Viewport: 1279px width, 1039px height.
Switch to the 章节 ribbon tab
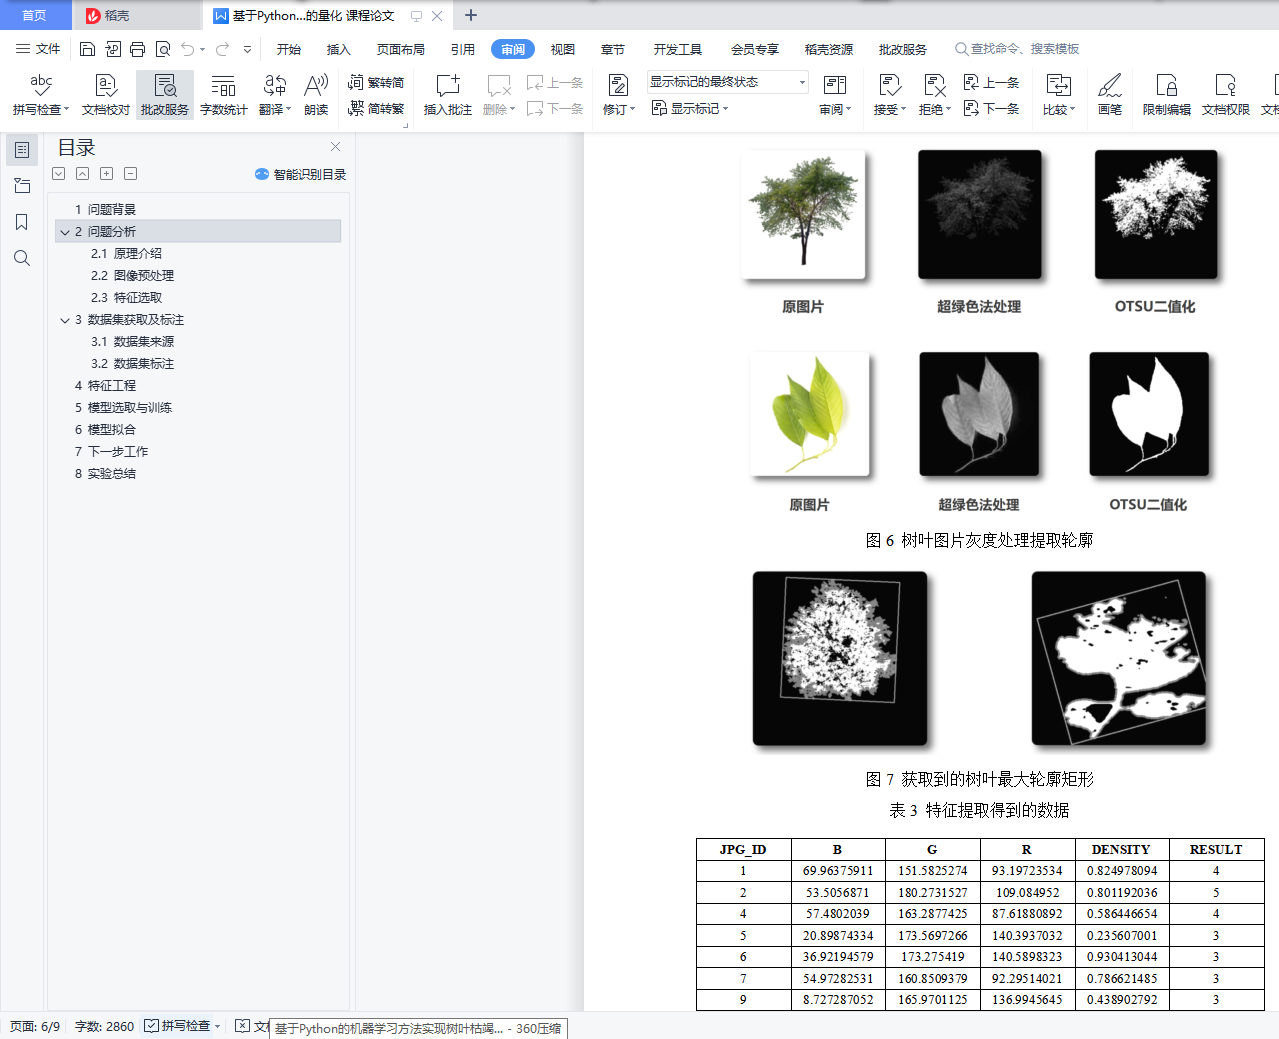(x=613, y=49)
